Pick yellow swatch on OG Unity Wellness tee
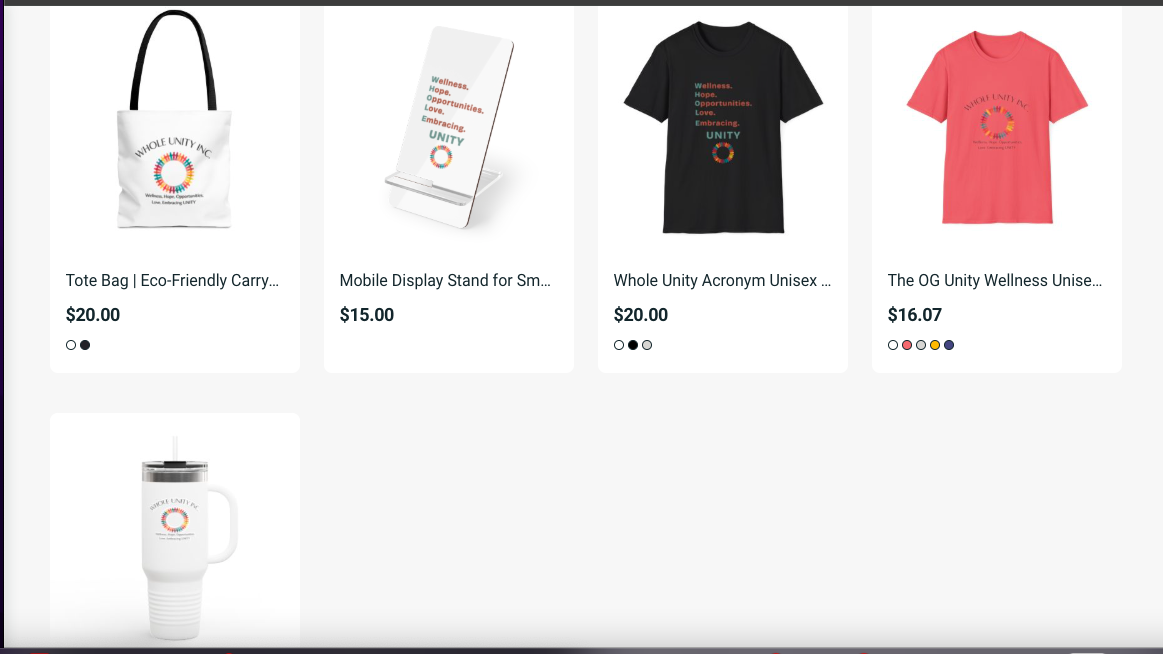The width and height of the screenshot is (1163, 654). (x=935, y=345)
